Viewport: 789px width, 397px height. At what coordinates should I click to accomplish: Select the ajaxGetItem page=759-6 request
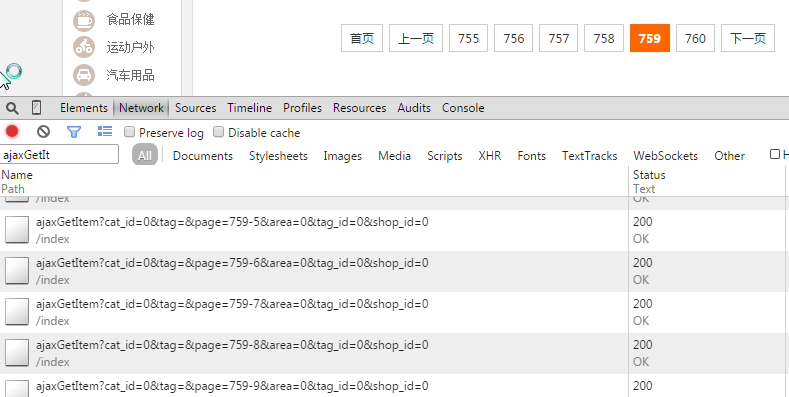coord(232,263)
